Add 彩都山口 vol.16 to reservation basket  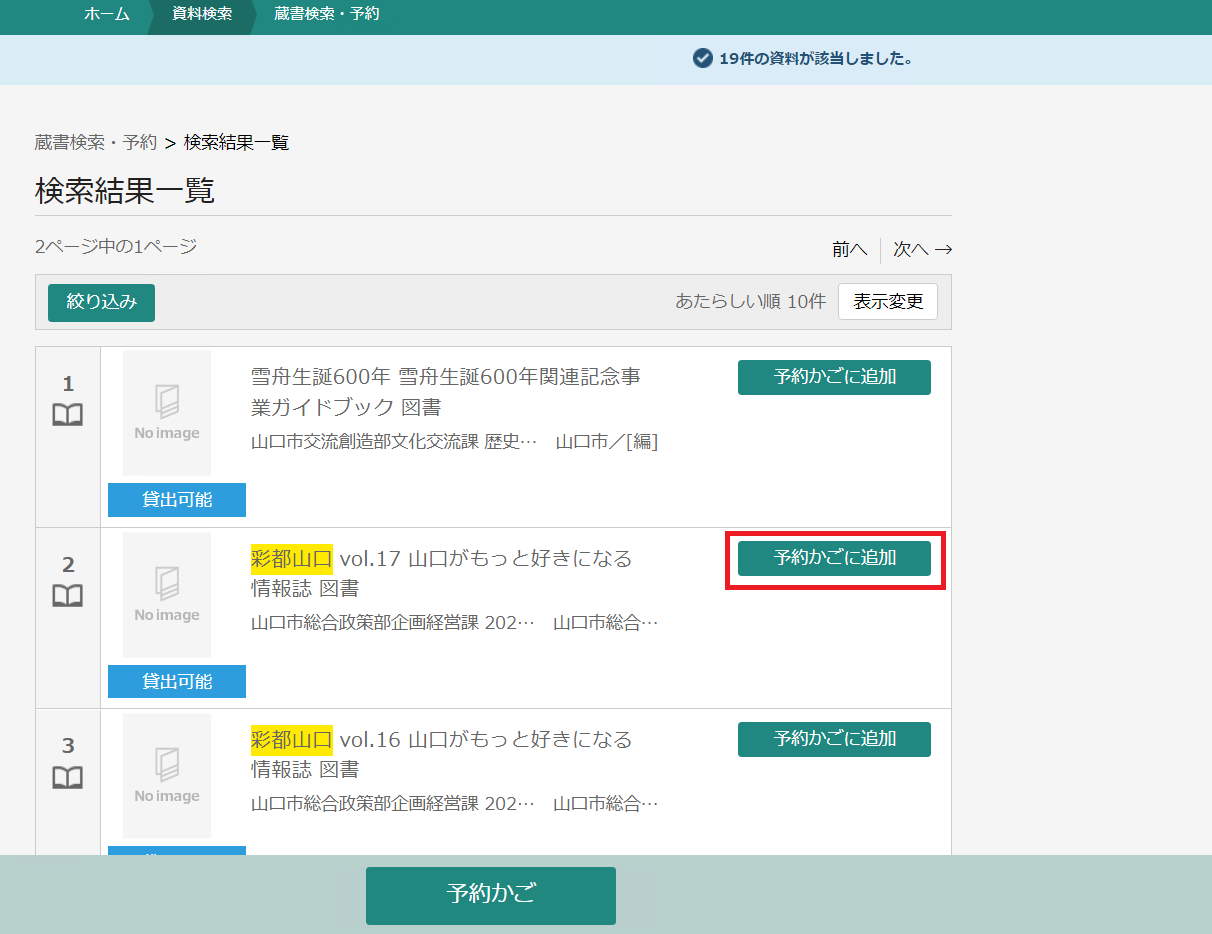(834, 739)
